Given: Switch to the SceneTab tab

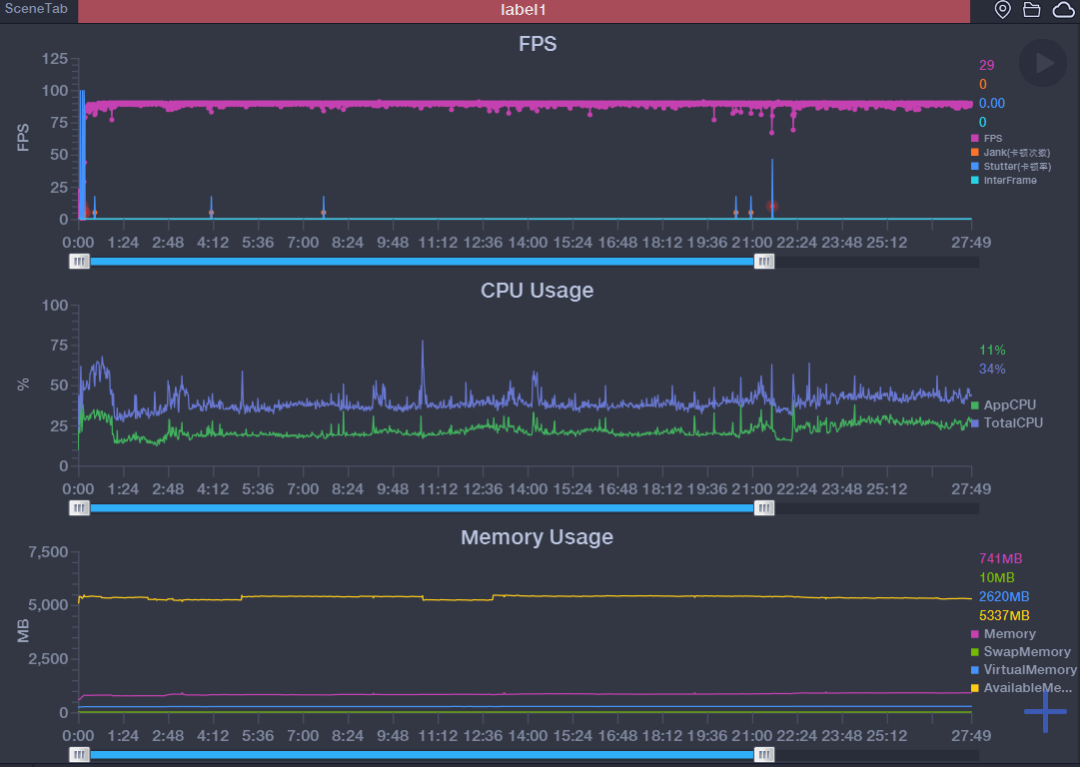Looking at the screenshot, I should (36, 8).
